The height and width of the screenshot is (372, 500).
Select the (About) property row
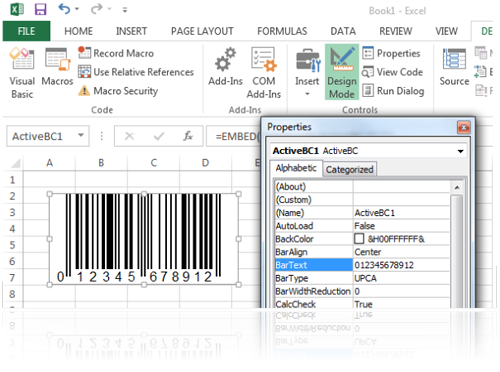[362, 187]
